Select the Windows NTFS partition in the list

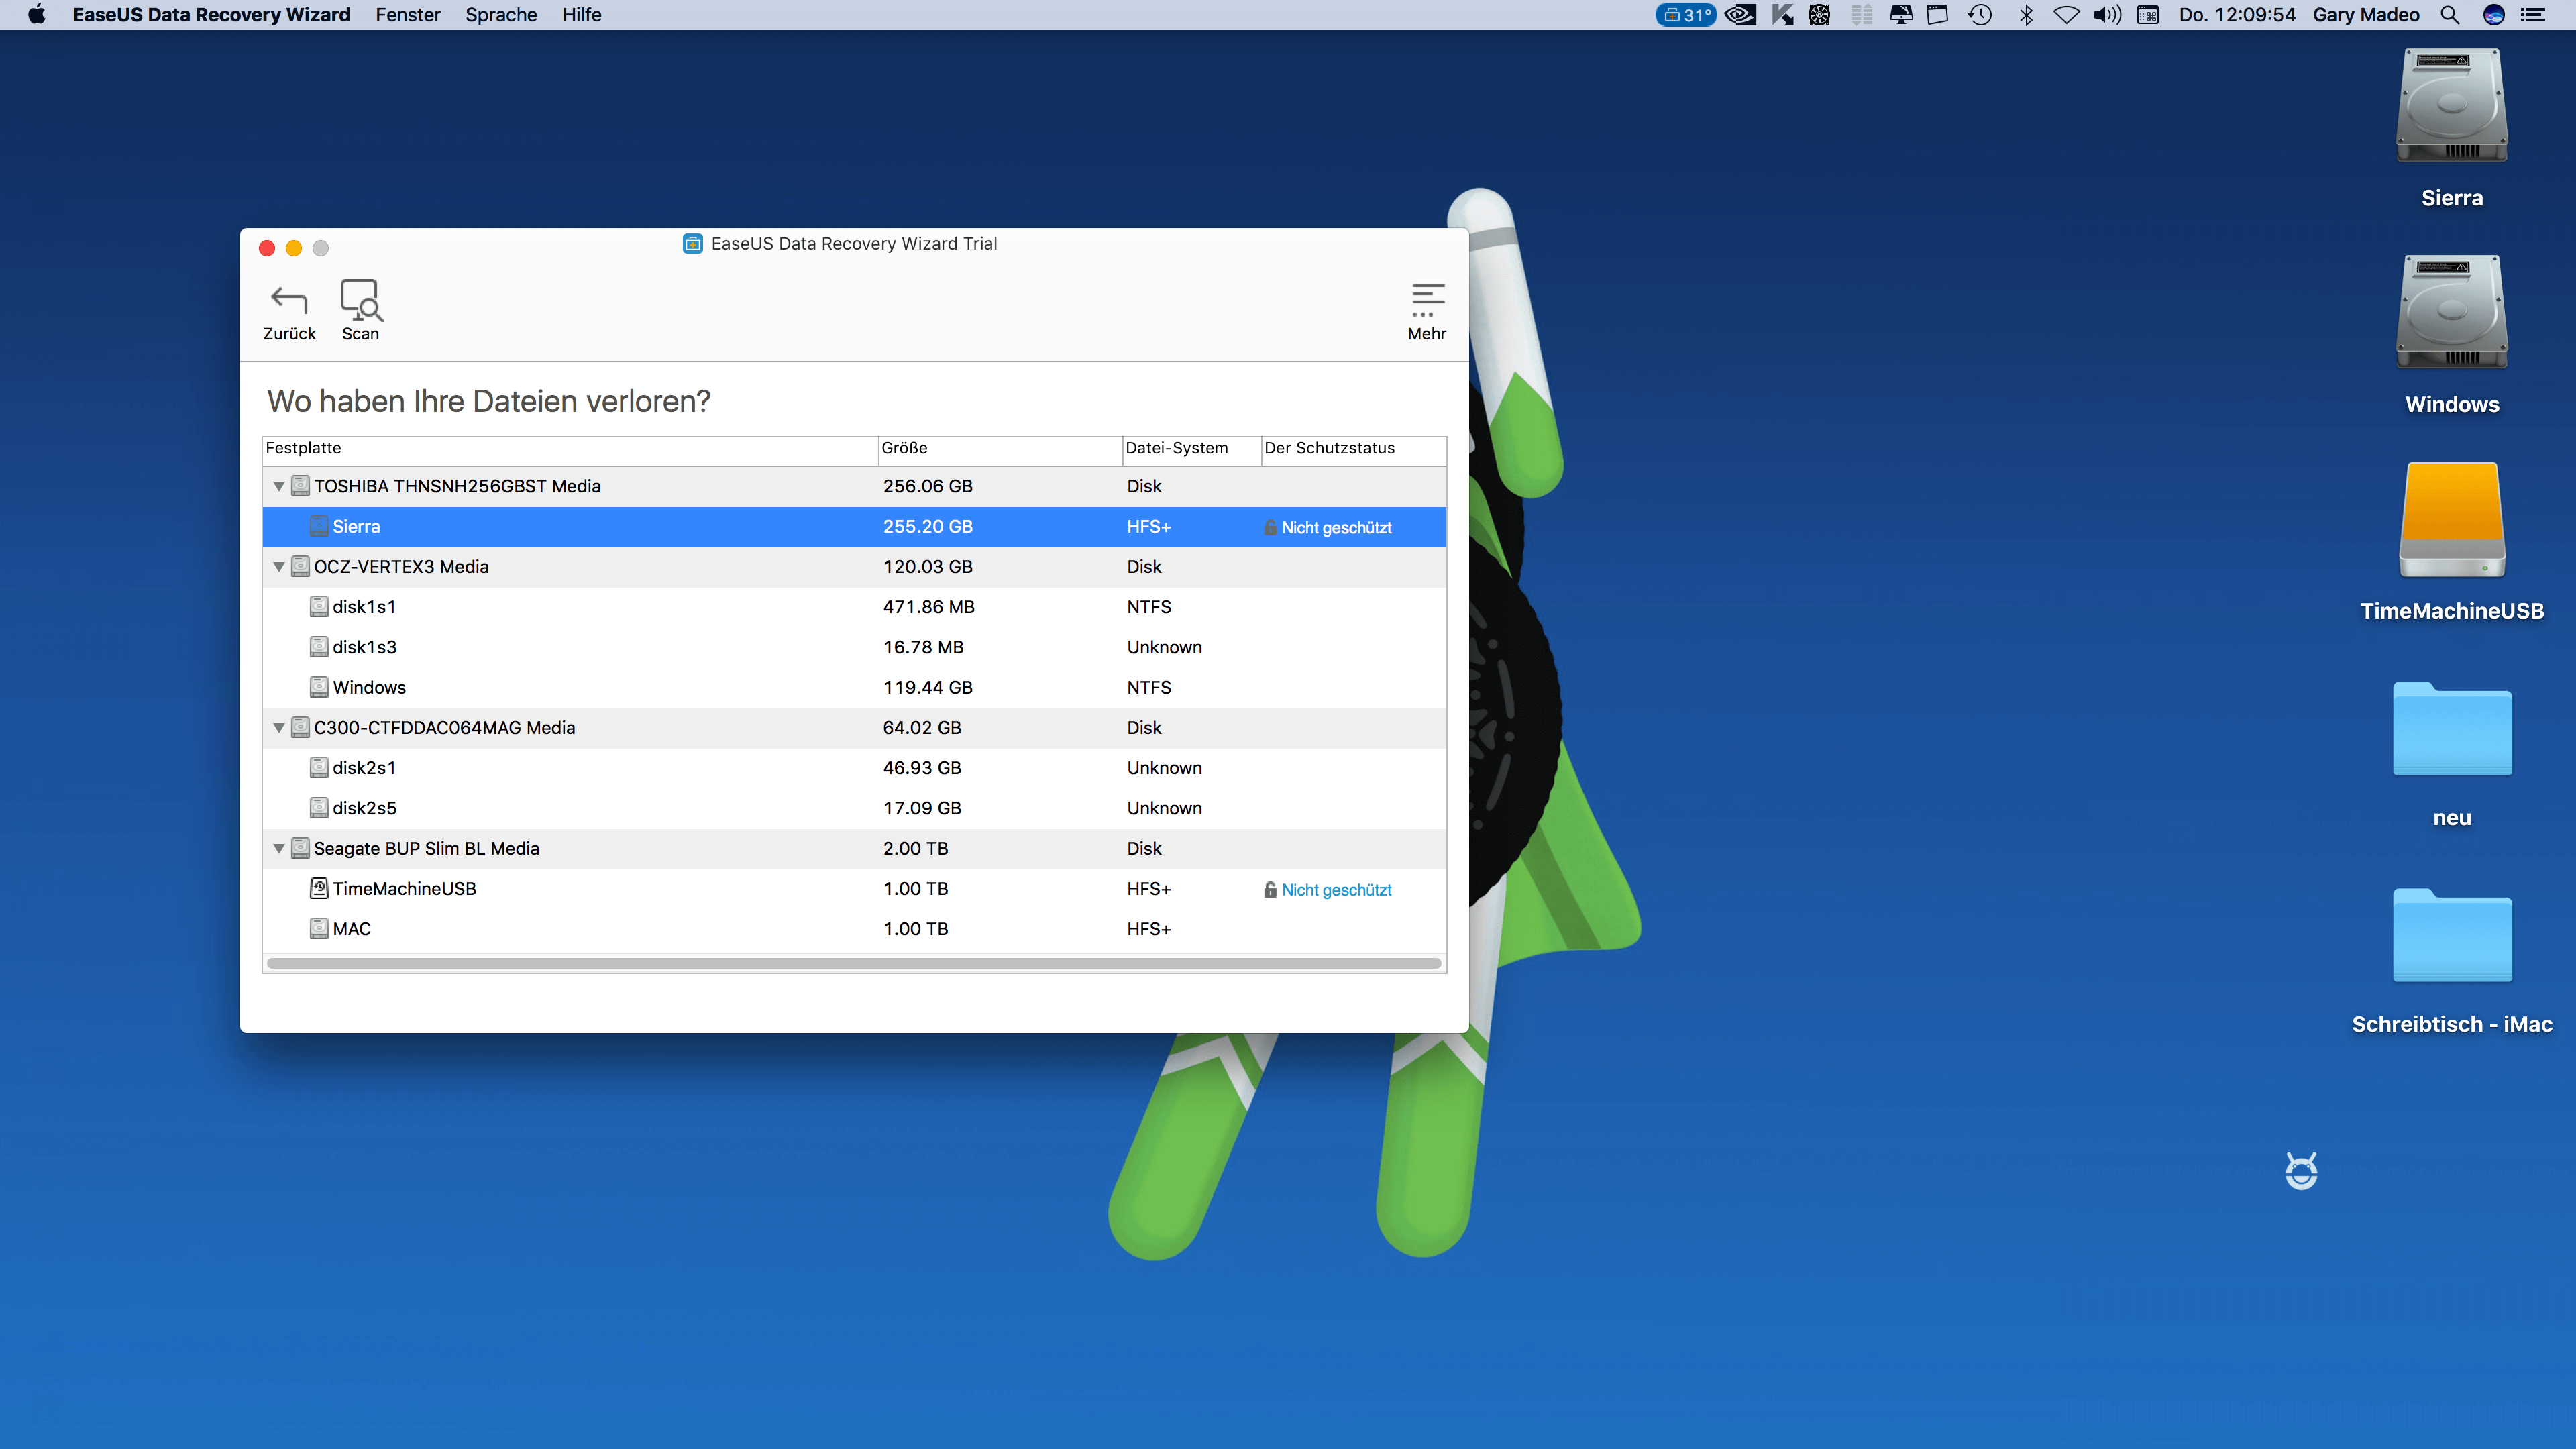[x=854, y=688]
